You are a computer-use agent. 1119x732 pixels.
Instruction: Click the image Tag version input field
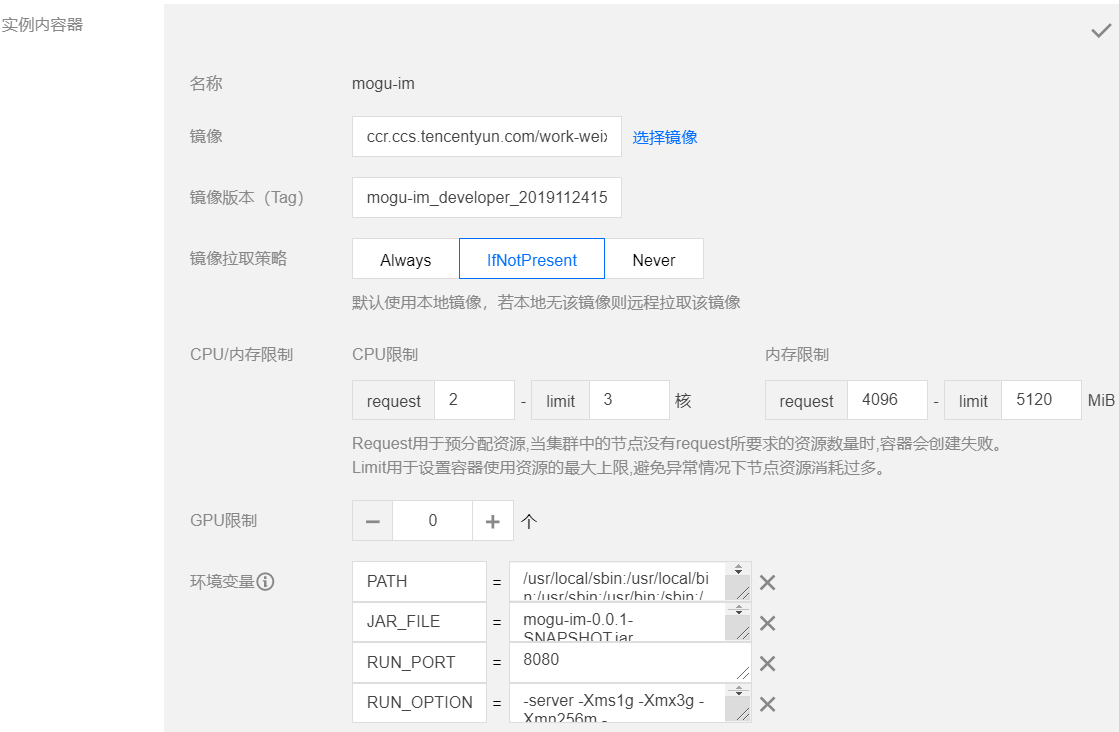click(x=487, y=197)
